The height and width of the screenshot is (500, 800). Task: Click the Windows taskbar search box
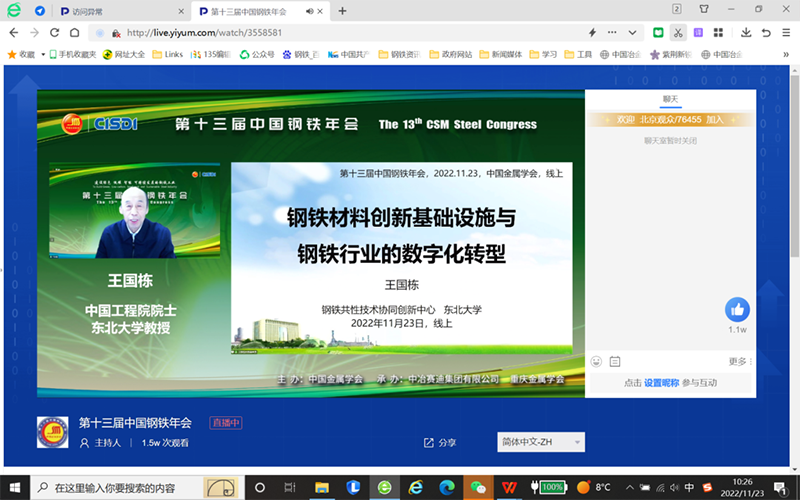115,487
